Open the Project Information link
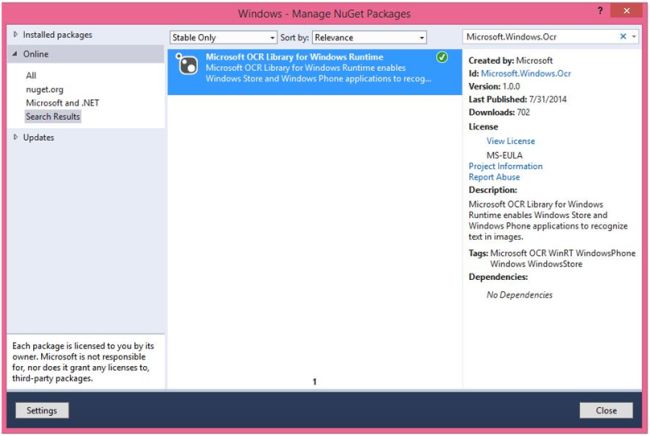 [x=505, y=166]
